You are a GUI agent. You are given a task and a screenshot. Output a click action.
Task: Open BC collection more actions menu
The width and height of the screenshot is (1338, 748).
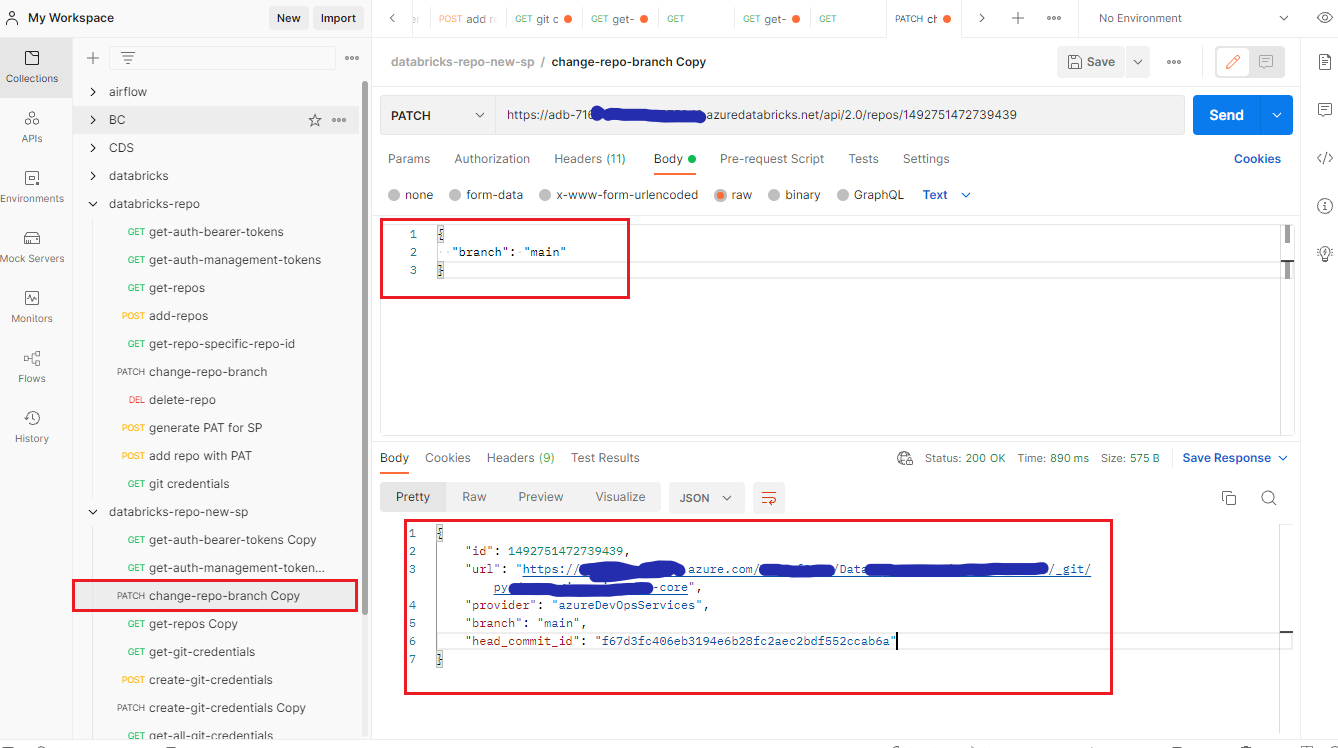339,120
